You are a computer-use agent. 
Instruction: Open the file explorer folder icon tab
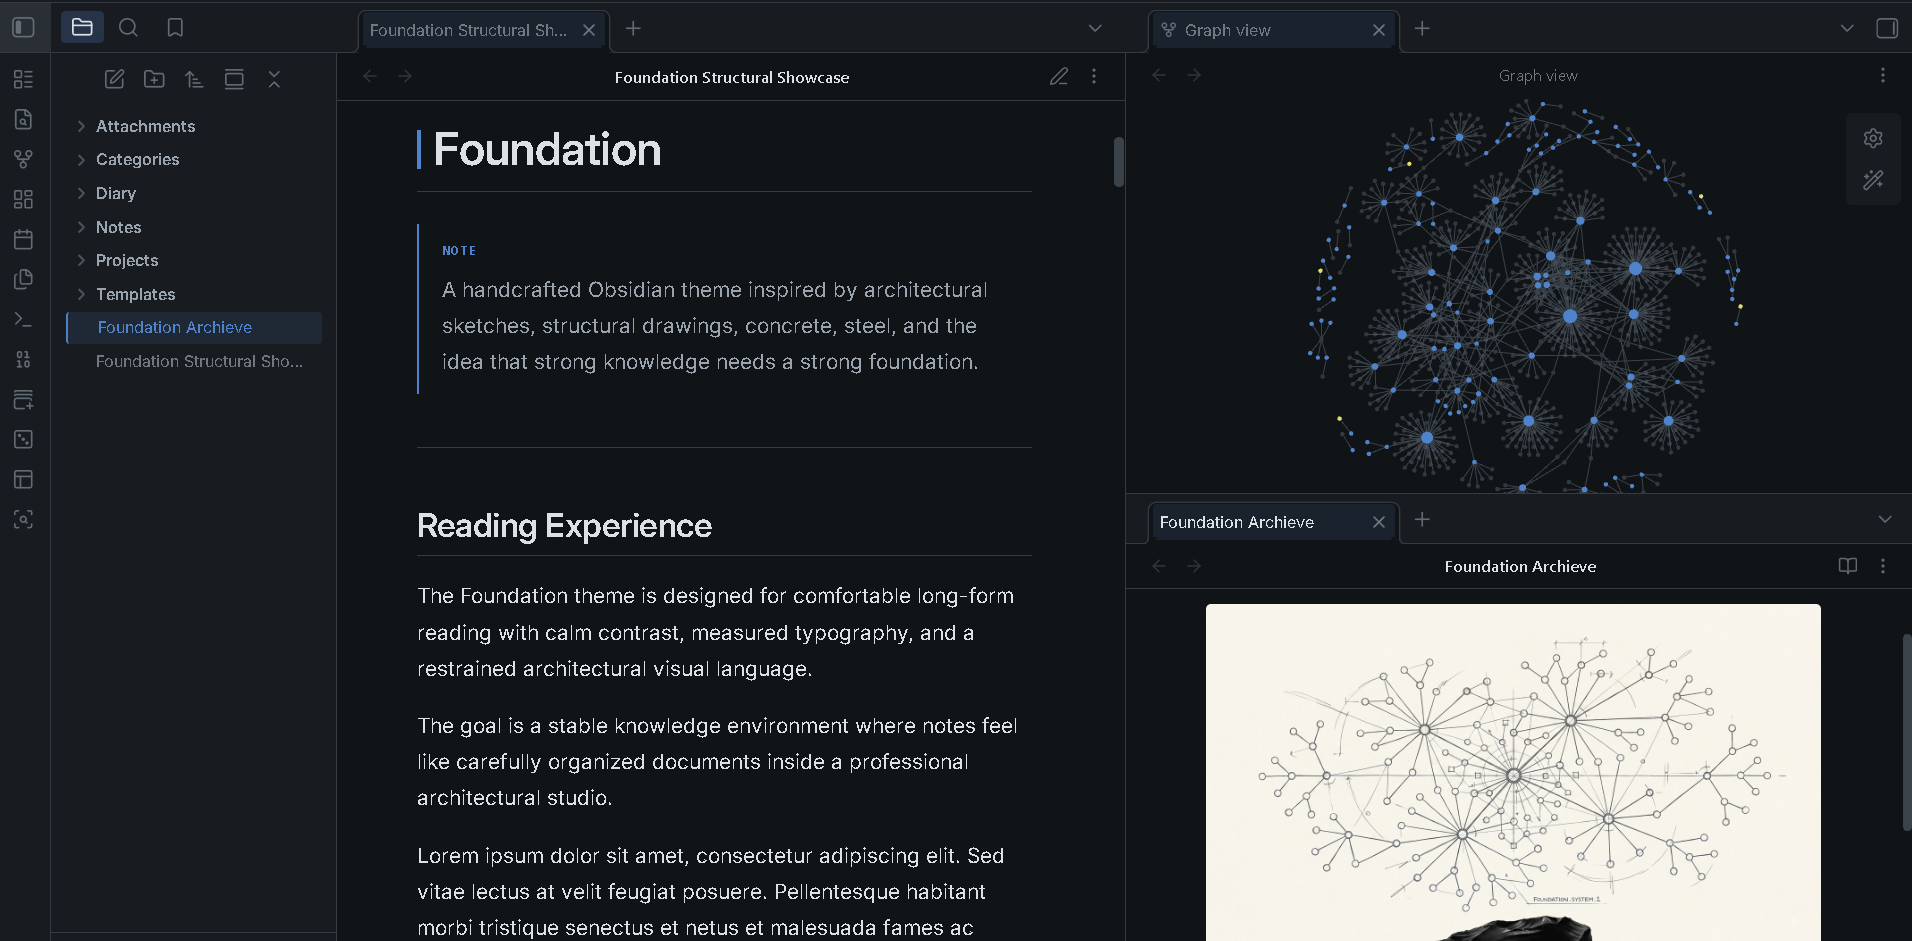point(82,27)
